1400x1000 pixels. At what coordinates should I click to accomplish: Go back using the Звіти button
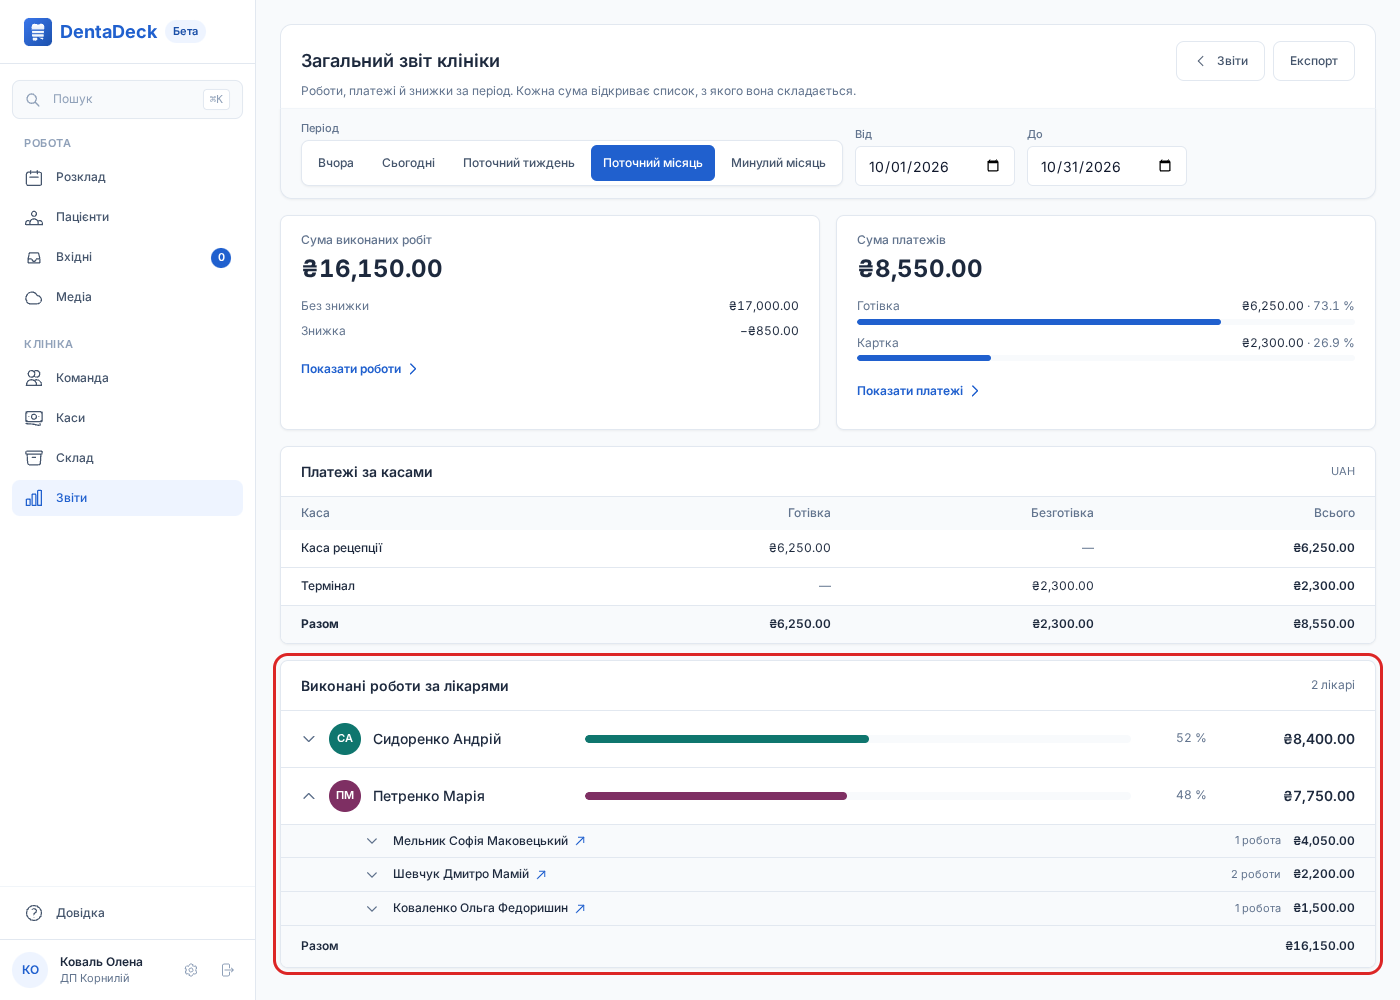[1220, 61]
